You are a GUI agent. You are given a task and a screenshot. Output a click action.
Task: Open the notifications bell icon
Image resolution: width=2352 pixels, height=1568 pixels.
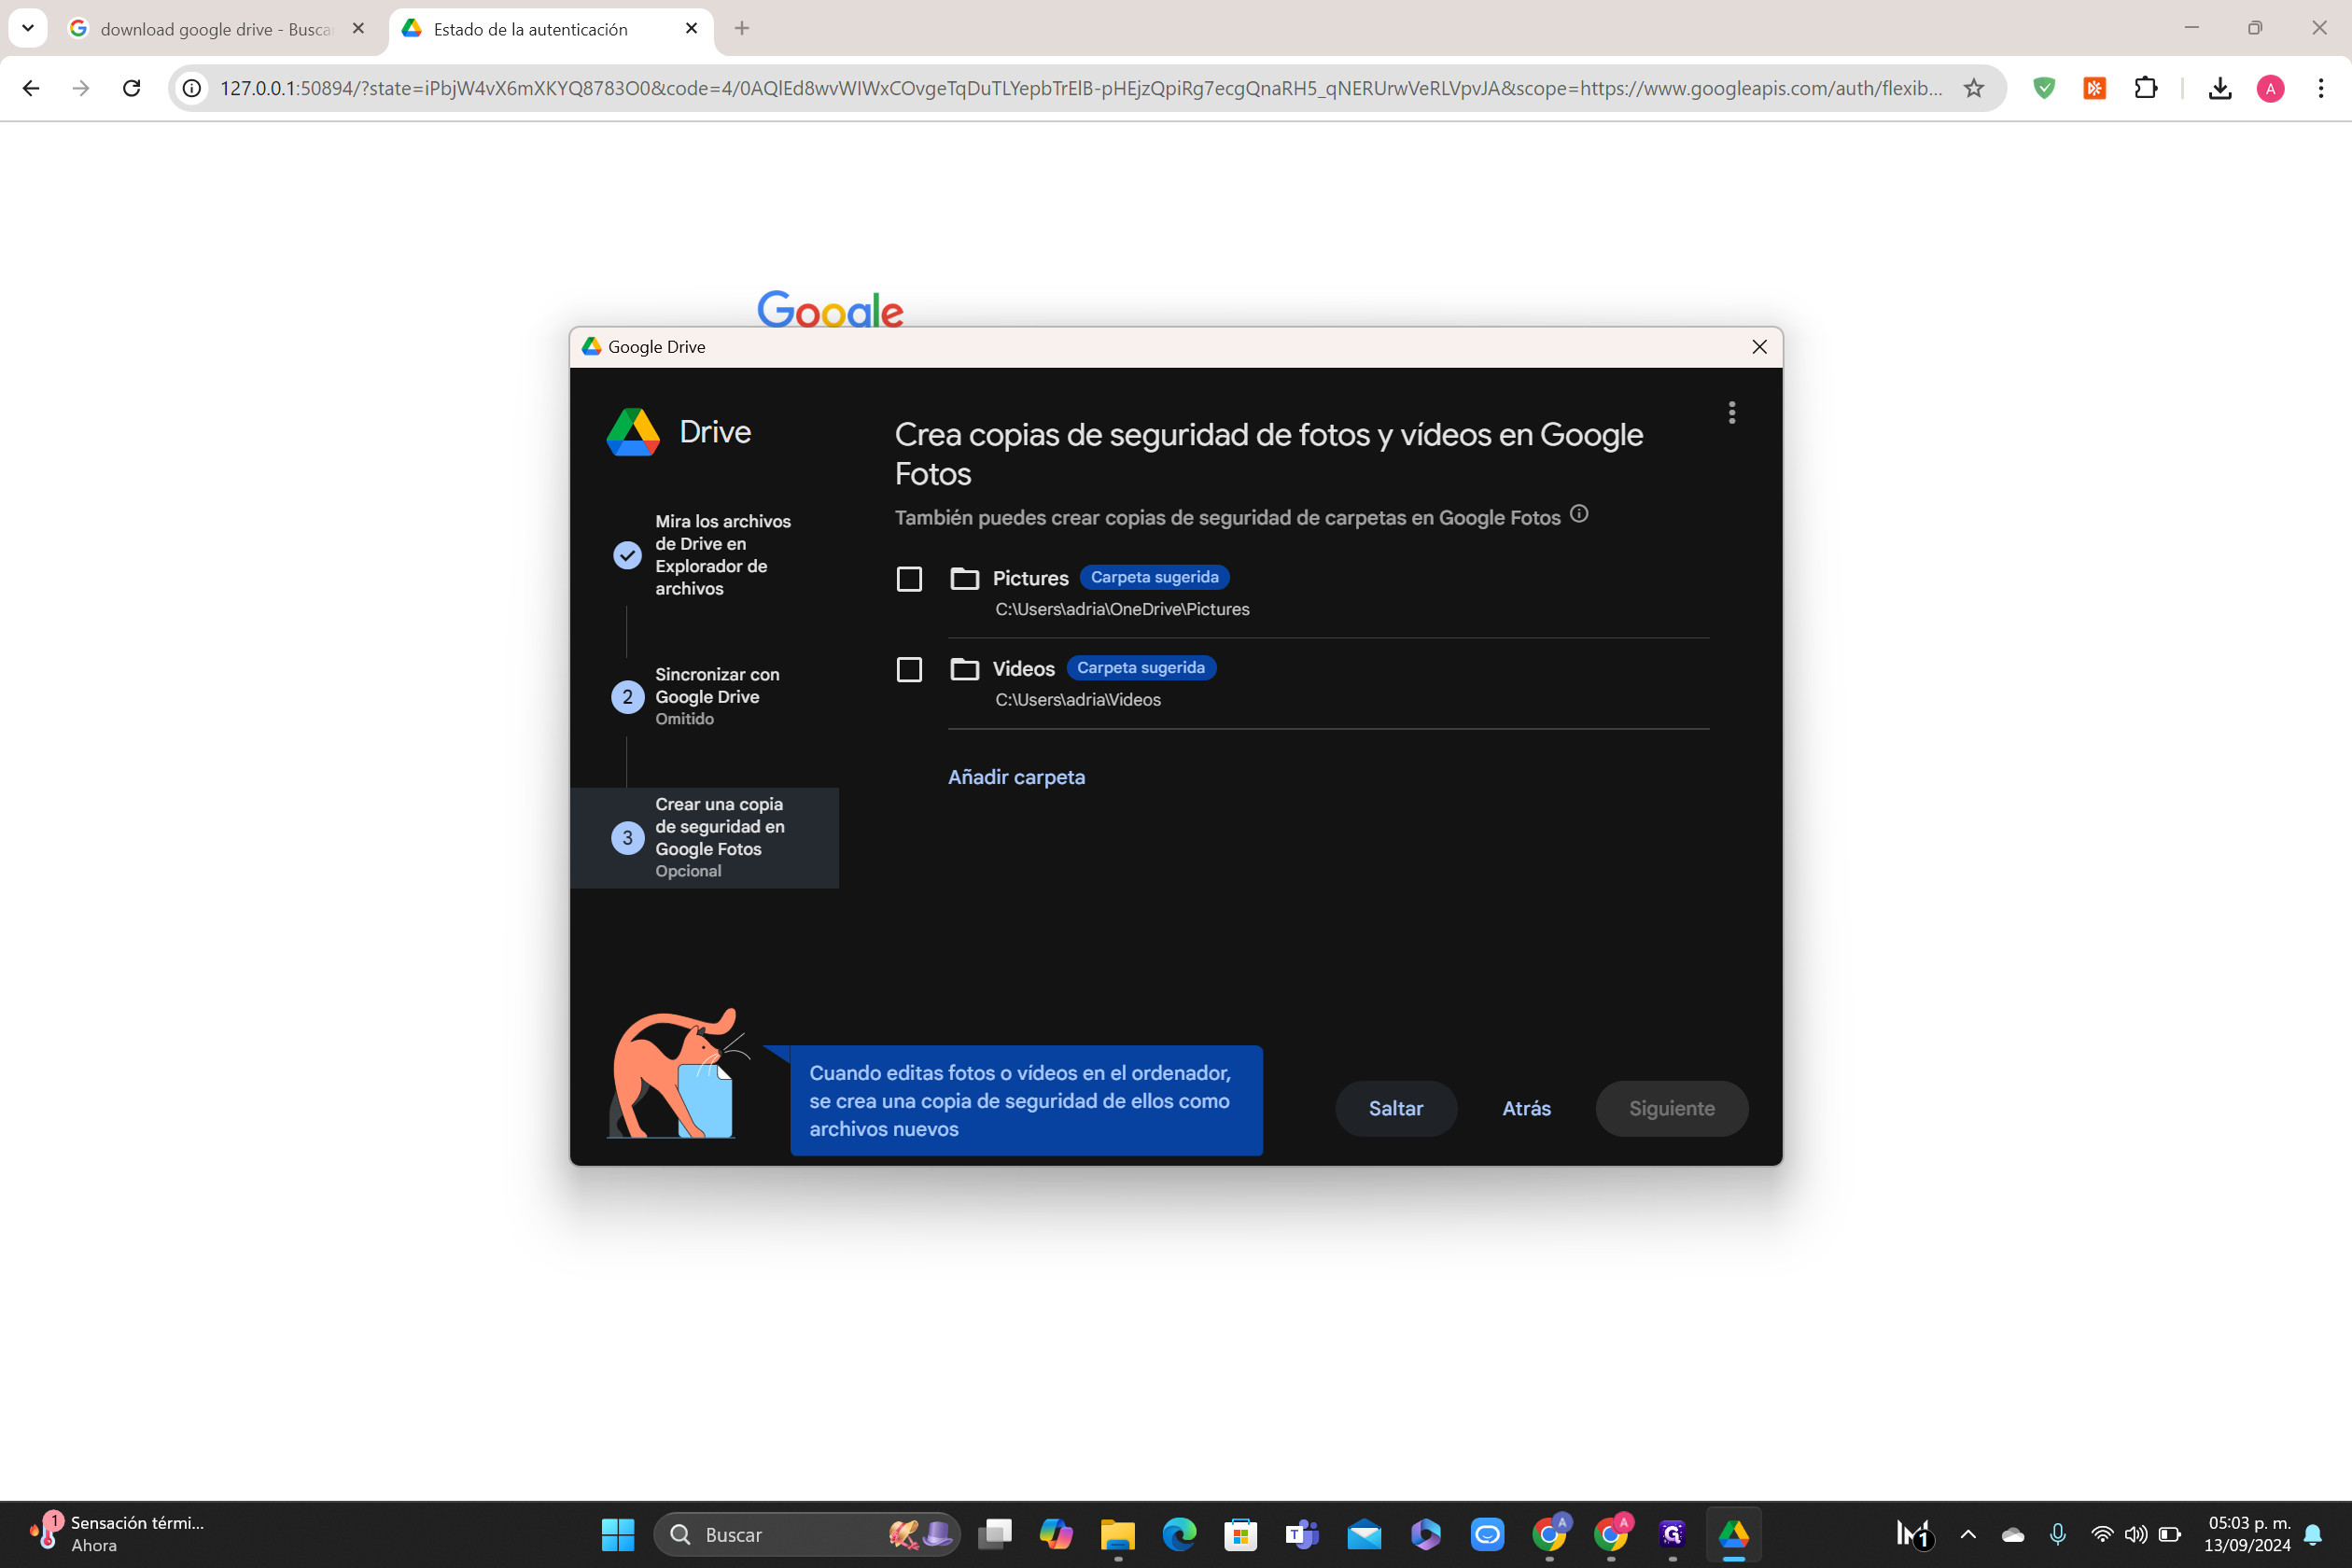(x=2313, y=1534)
